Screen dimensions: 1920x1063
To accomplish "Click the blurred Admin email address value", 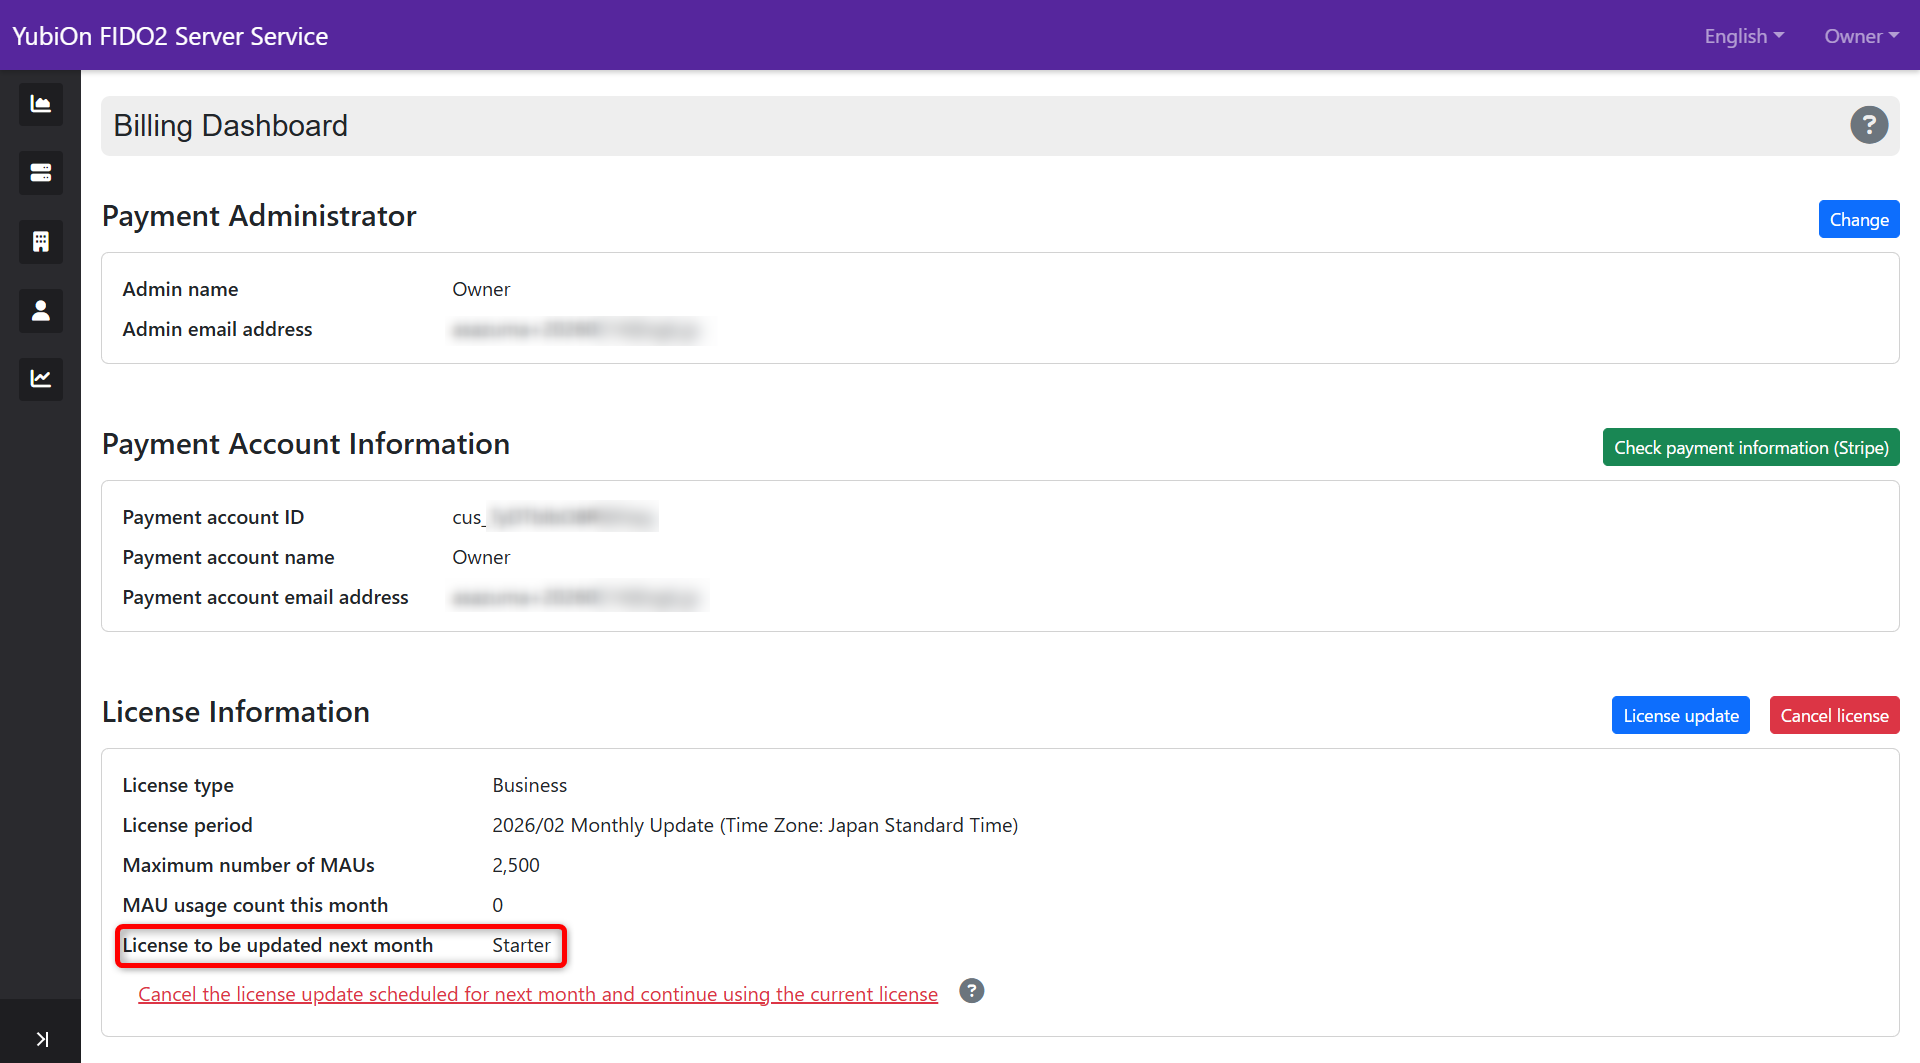I will pos(576,330).
